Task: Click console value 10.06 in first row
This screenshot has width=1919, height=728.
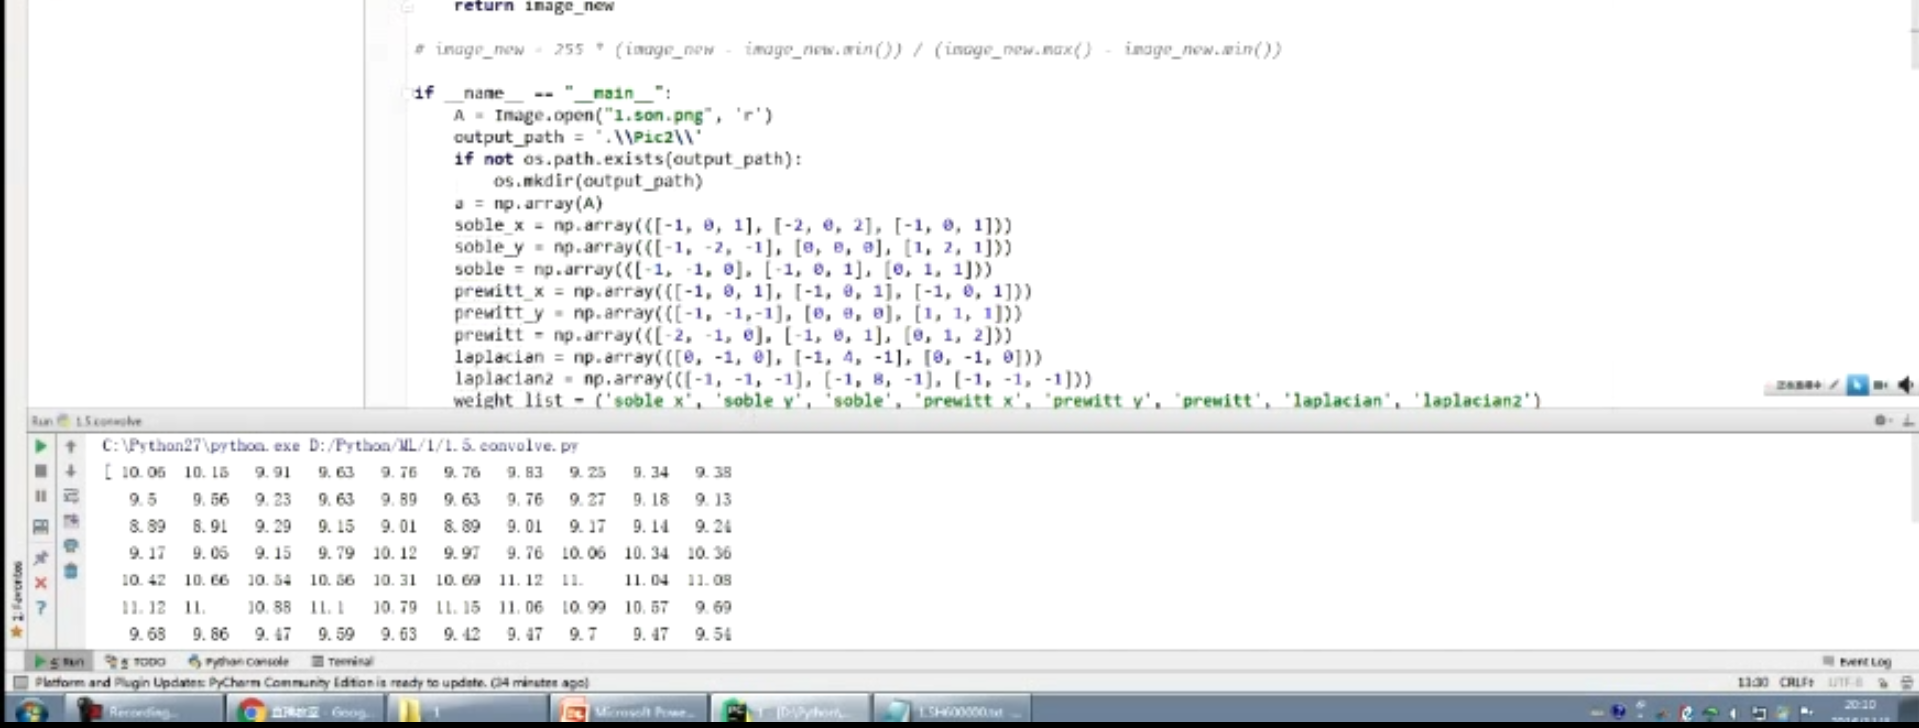Action: click(143, 472)
